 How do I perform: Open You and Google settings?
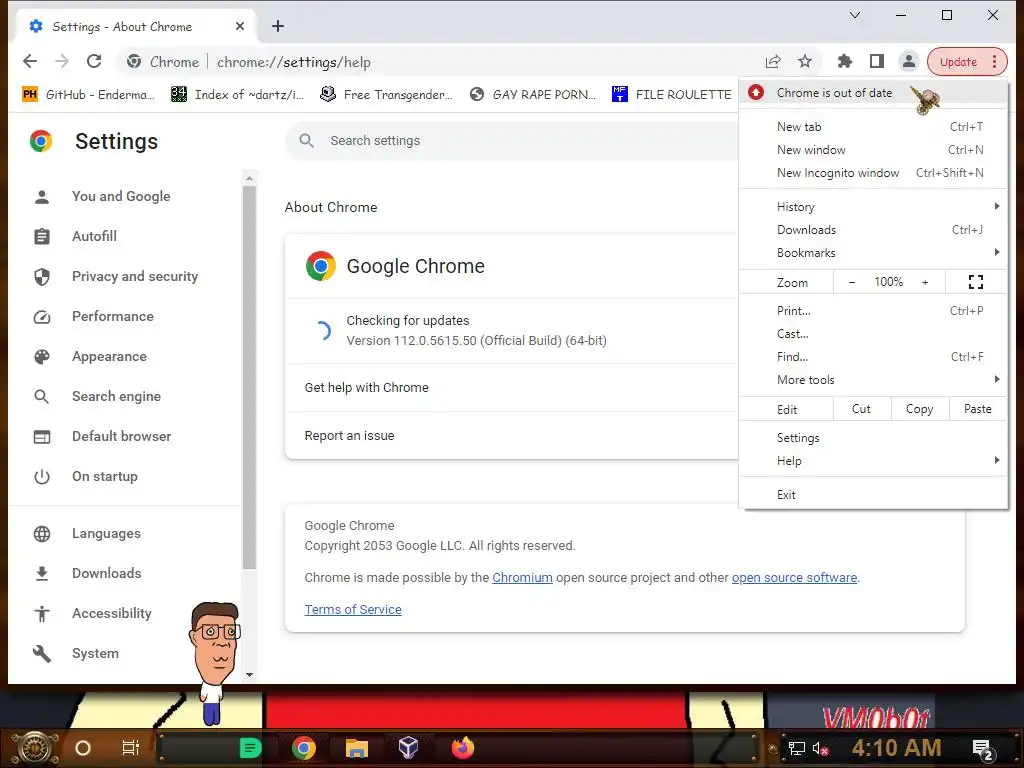point(121,196)
